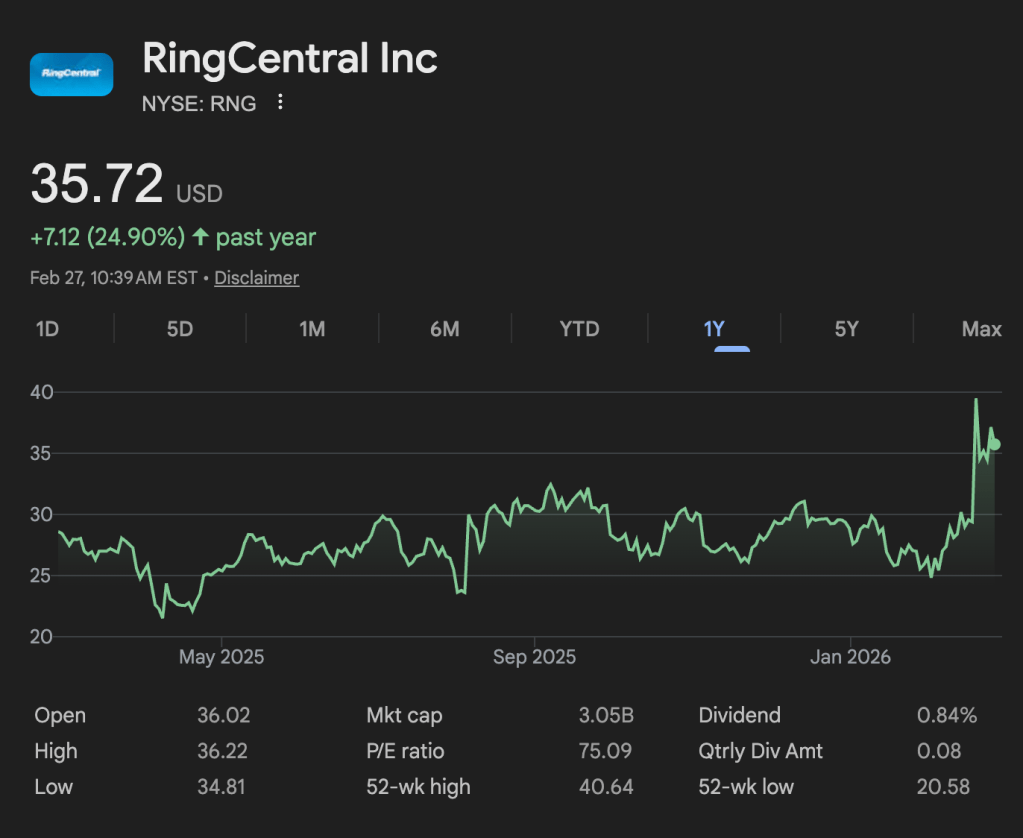Screen dimensions: 1023x838
Task: Click the Dividend 0.84% value
Action: pyautogui.click(x=946, y=715)
